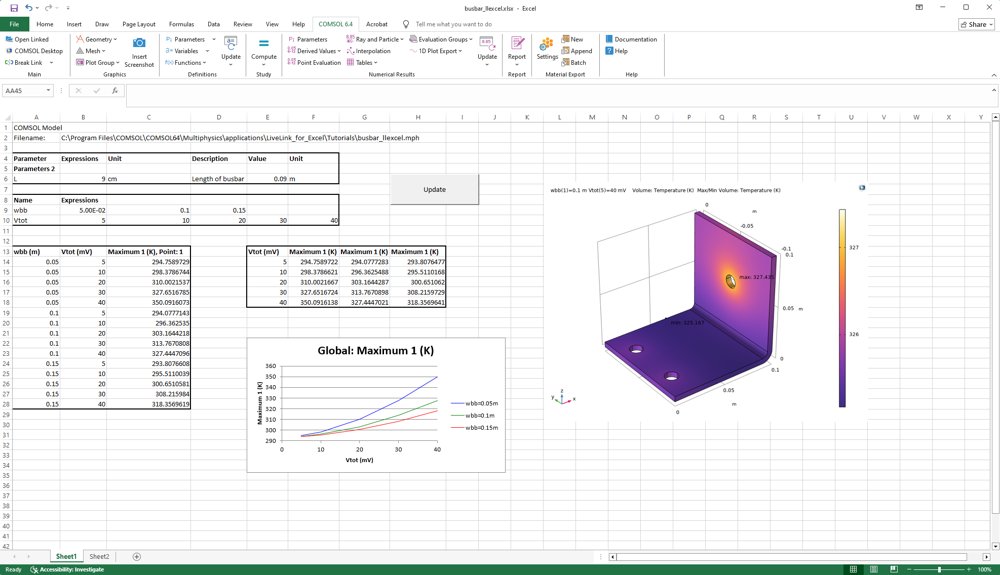1000x575 pixels.
Task: Click the Update button on the worksheet
Action: [x=434, y=189]
